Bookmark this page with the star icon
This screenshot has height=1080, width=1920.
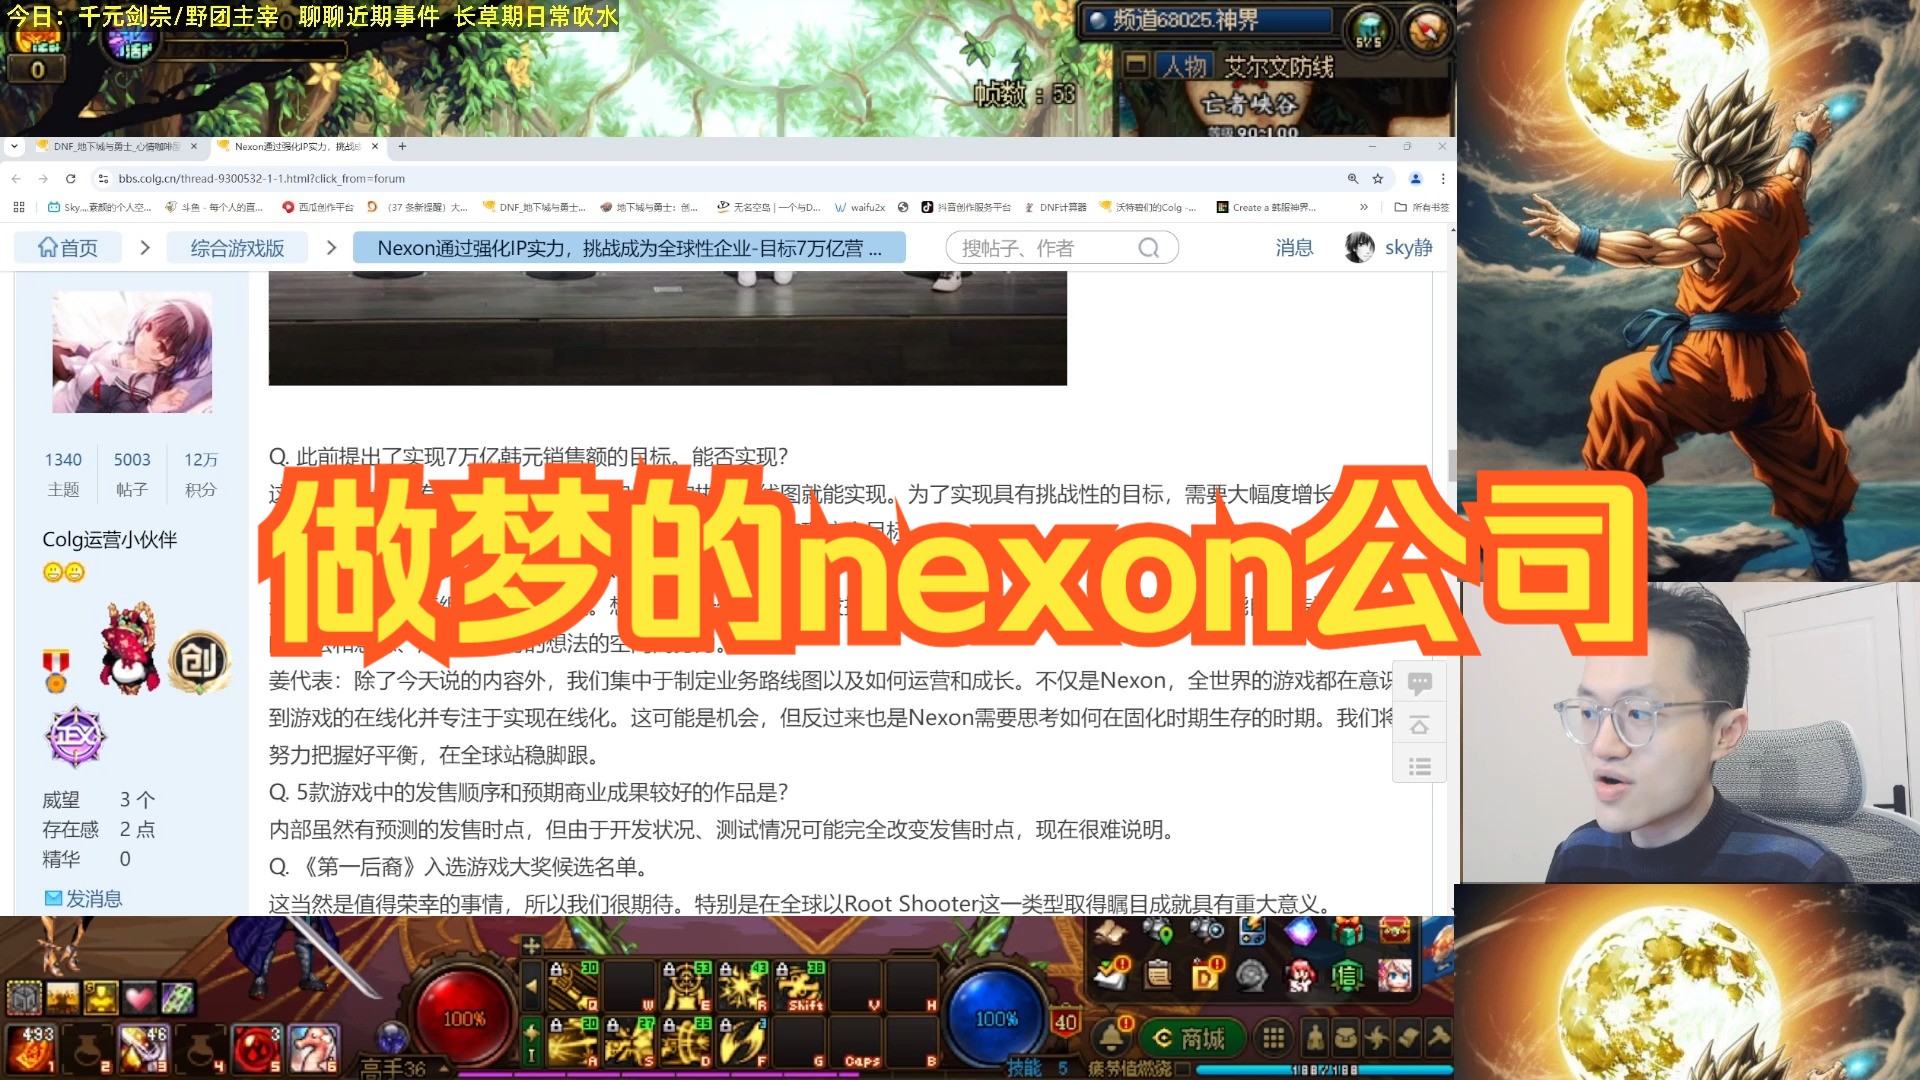point(1378,179)
